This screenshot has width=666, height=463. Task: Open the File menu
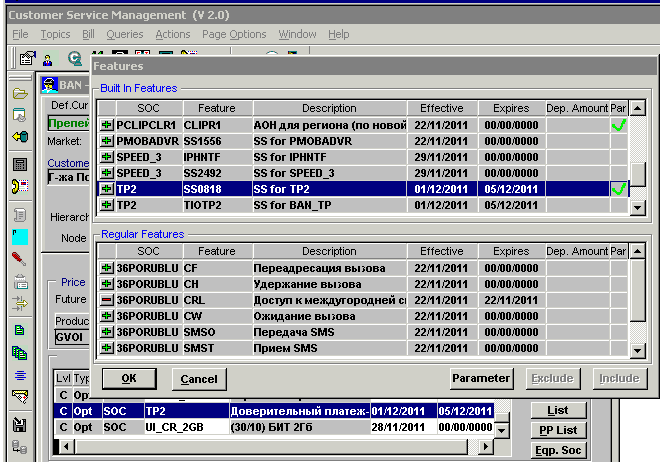[20, 34]
